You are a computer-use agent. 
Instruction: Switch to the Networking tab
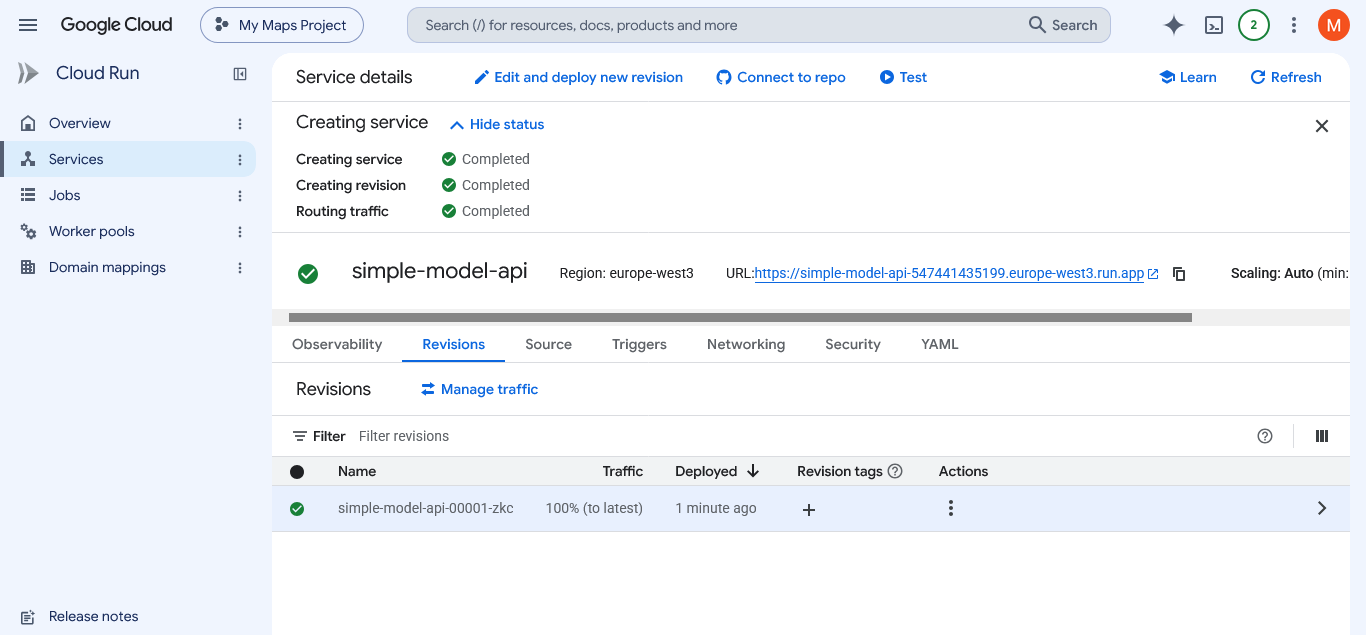pos(746,344)
